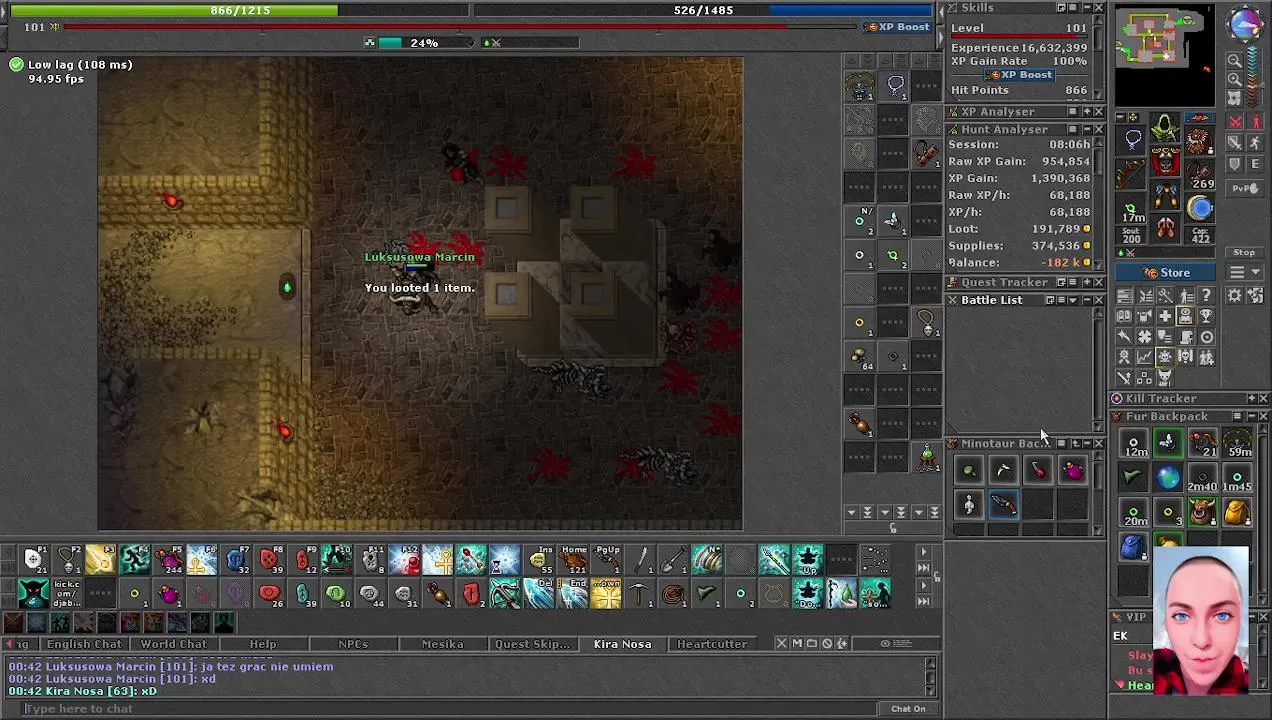This screenshot has height=720, width=1272.
Task: Click the bow weapon equipment slot
Action: coord(1131,174)
